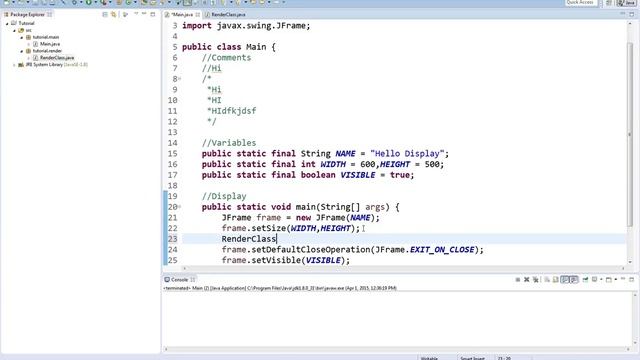Screen dimensions: 640x360
Task: Click editor scroll-down arrow
Action: click(631, 262)
